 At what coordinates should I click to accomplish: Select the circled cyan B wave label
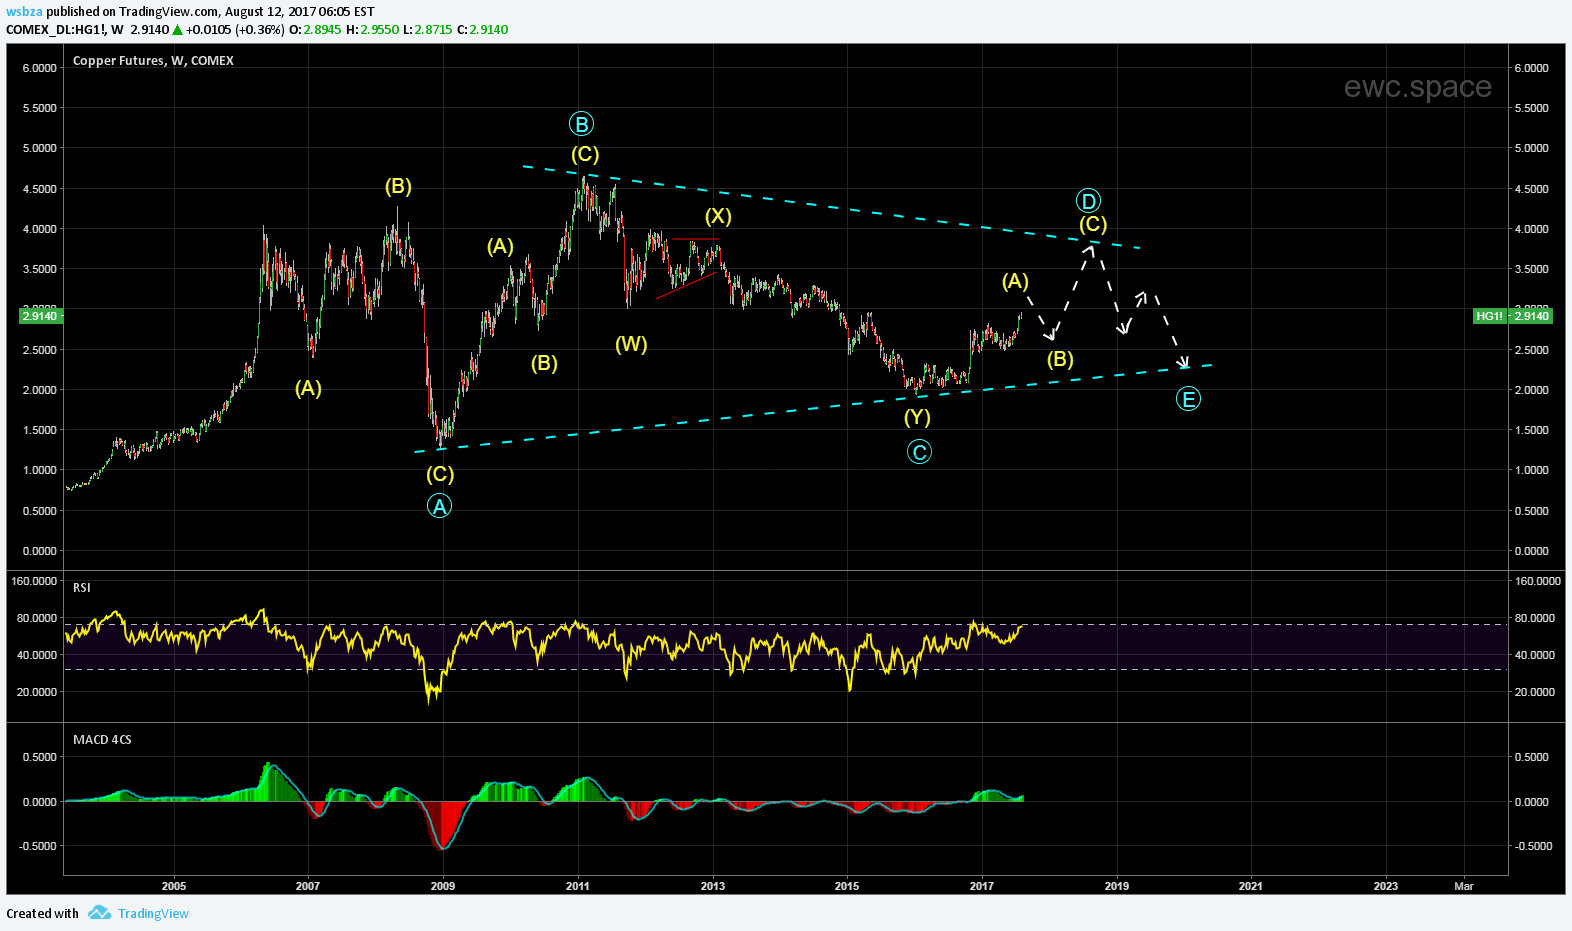581,124
